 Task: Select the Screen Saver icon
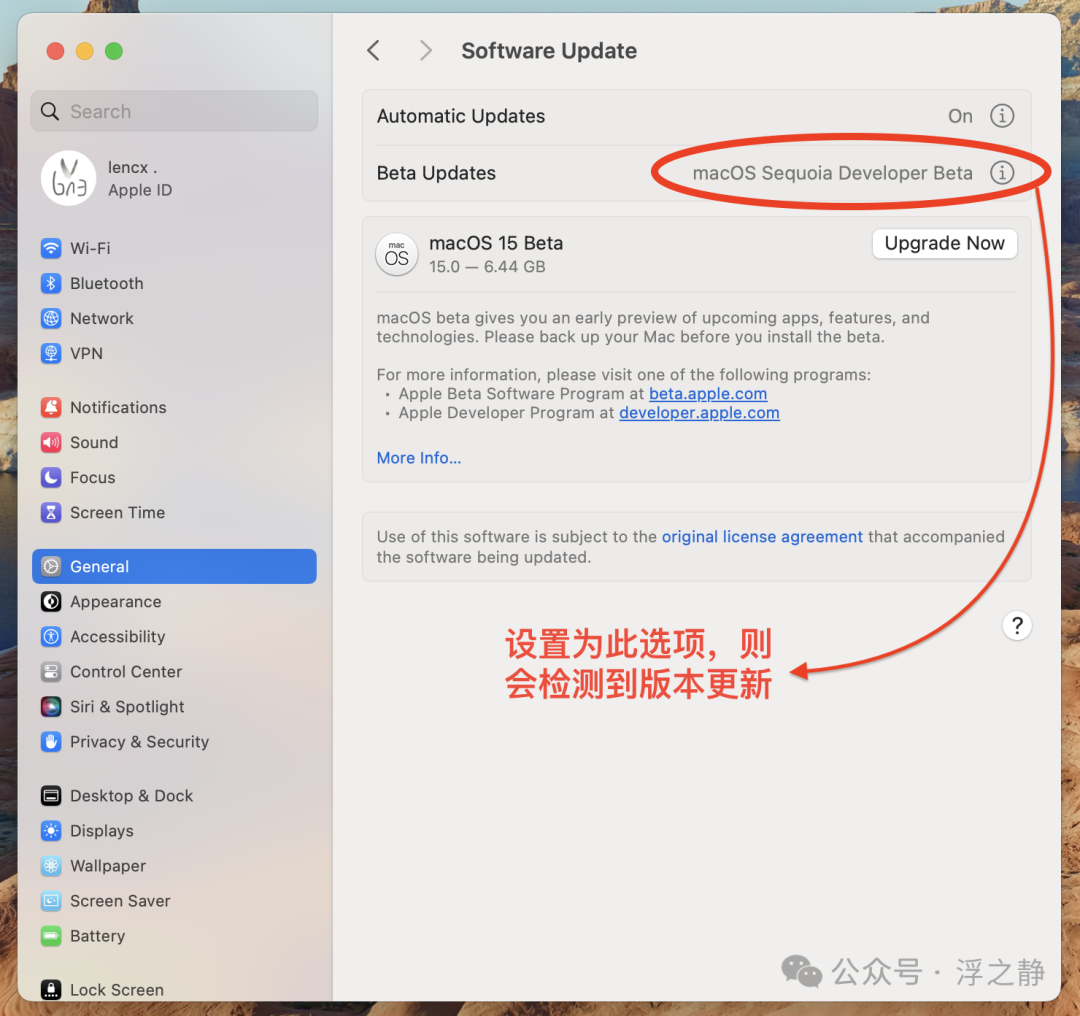coord(51,901)
